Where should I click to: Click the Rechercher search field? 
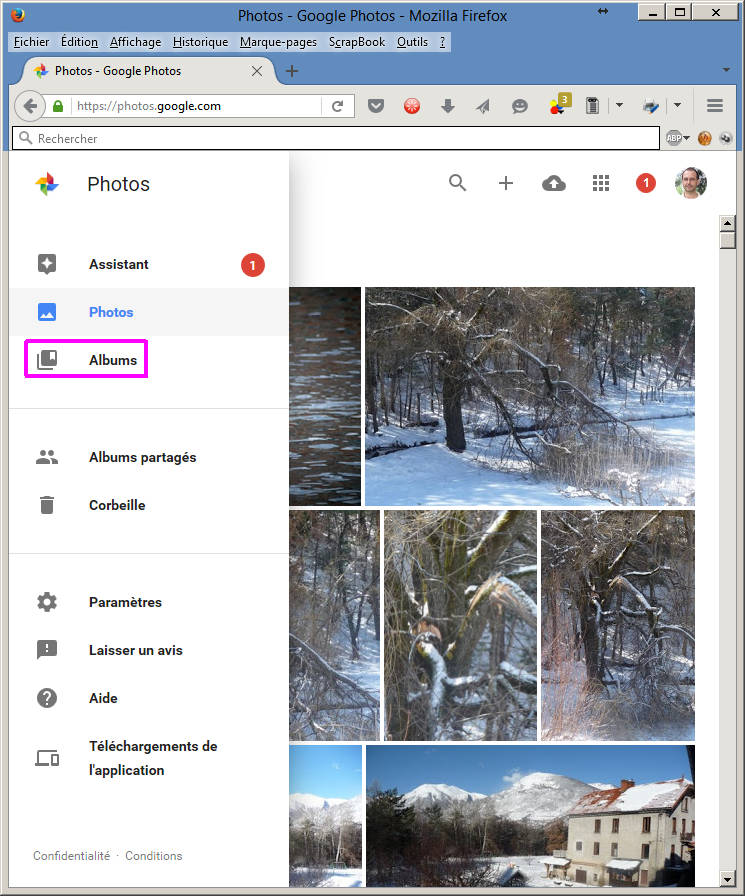(x=336, y=138)
